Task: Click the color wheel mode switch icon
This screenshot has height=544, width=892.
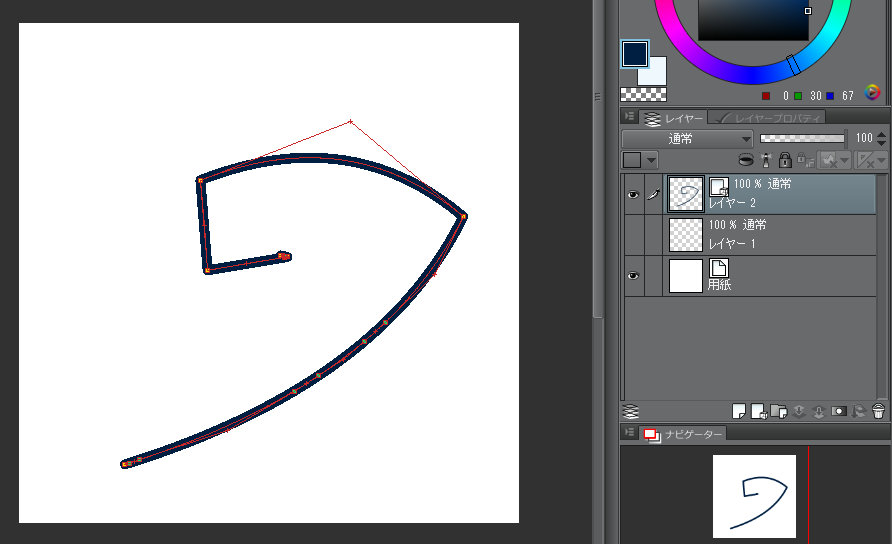Action: pos(872,93)
